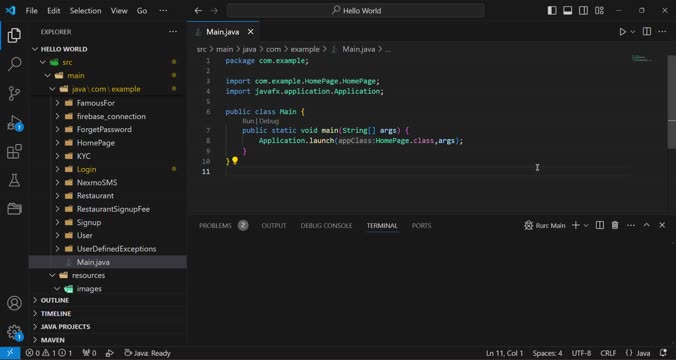The height and width of the screenshot is (360, 676).
Task: Expand the HomePage folder
Action: coord(57,143)
